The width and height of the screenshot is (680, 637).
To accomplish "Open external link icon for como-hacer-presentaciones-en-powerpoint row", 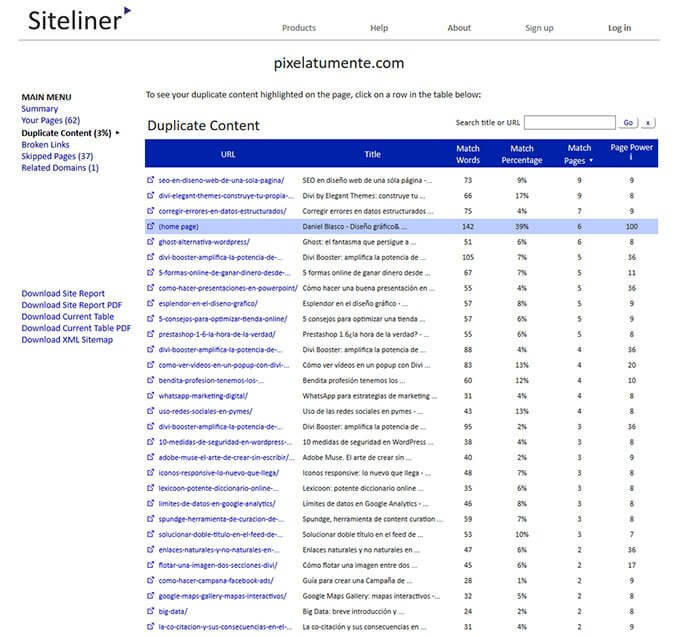I will click(x=150, y=287).
